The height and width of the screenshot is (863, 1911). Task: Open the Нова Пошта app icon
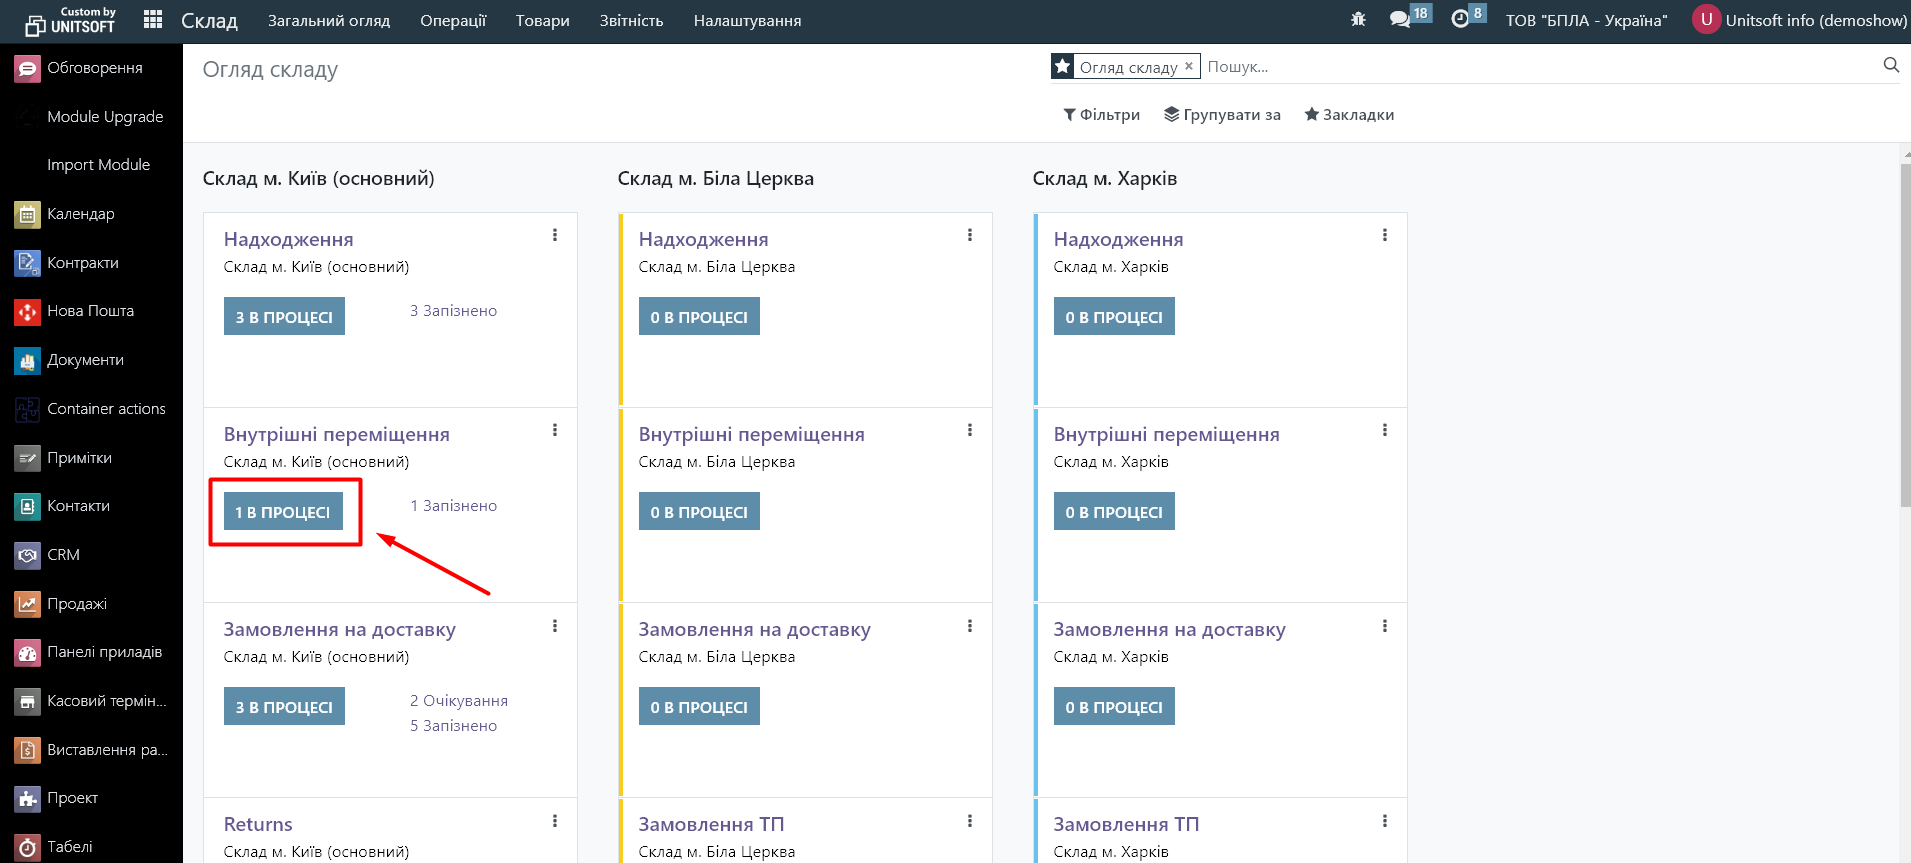pos(27,312)
